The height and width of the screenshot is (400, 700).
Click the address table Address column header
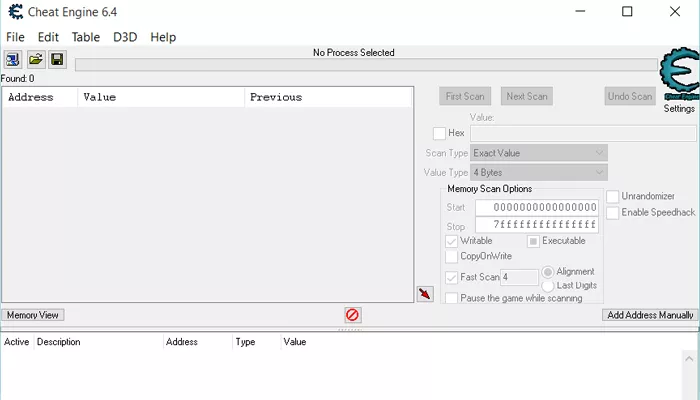[197, 342]
